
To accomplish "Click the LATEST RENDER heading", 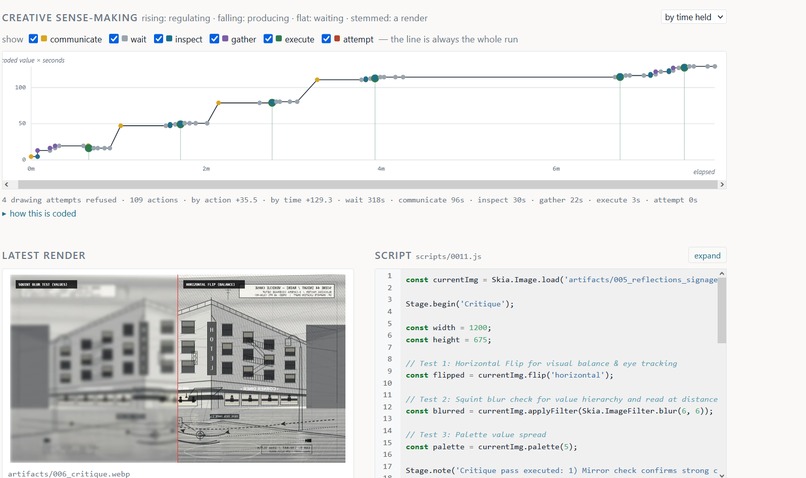I will pos(44,255).
